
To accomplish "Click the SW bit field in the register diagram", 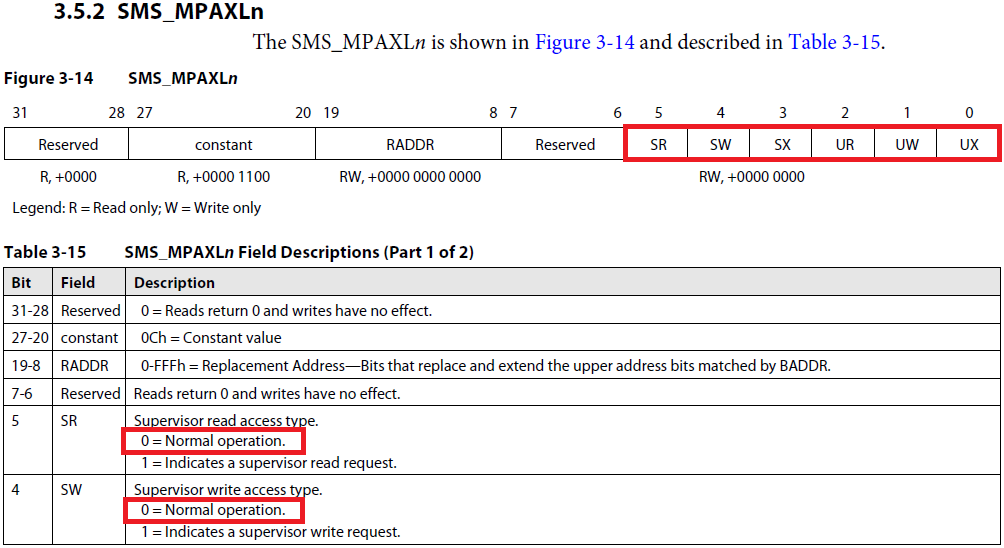I will [x=720, y=145].
